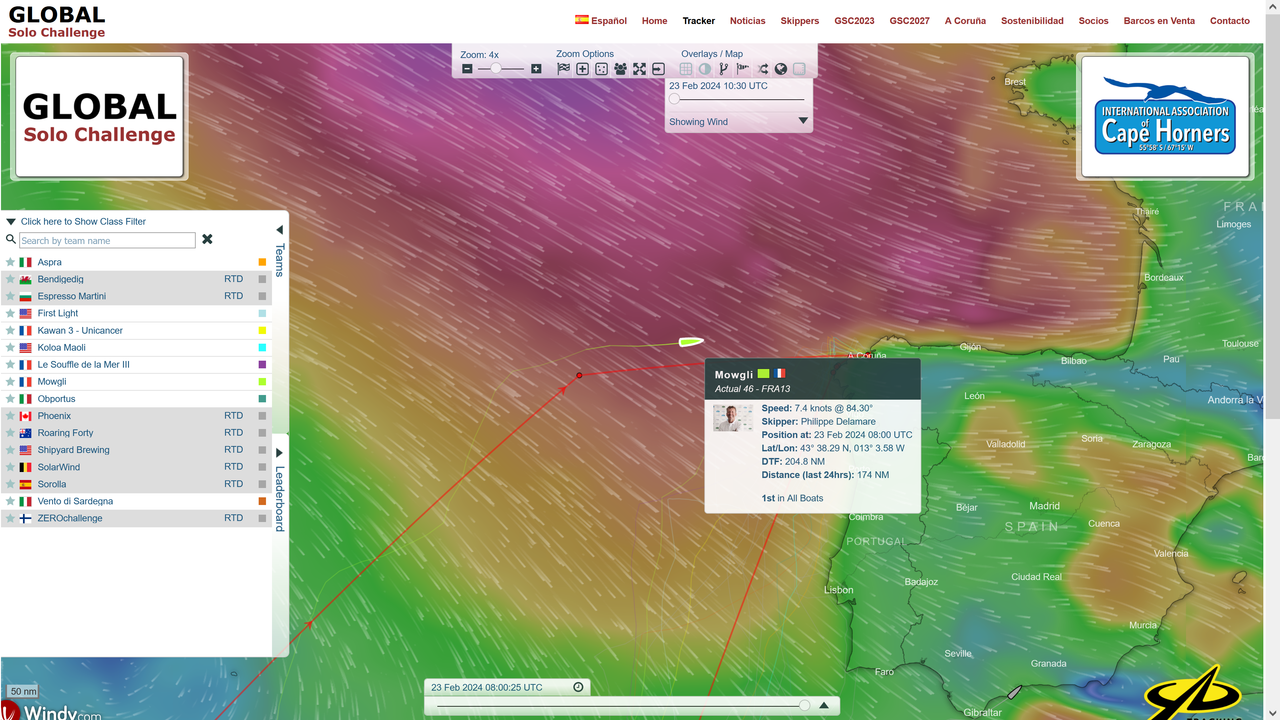
Task: Click the wind forecast time slider
Action: 738,99
